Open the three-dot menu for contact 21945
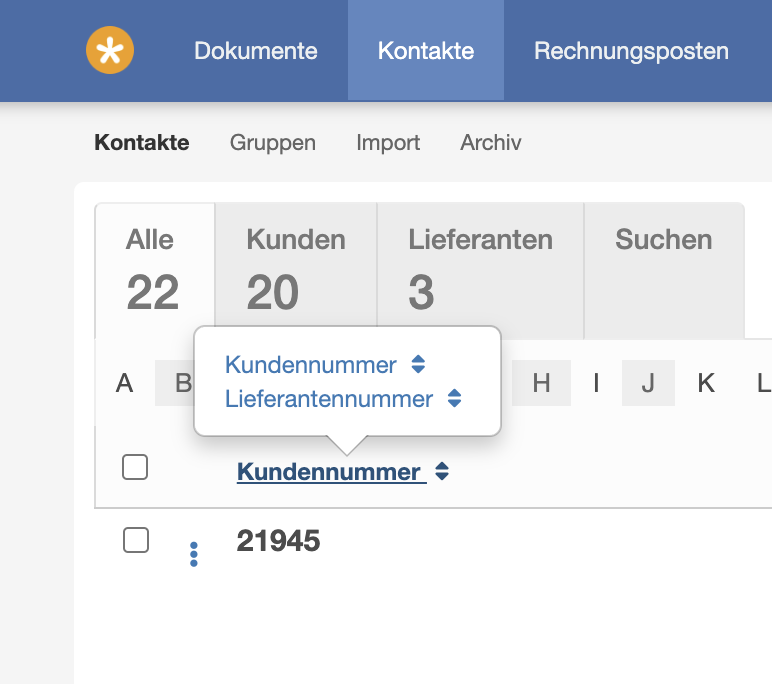This screenshot has height=684, width=772. point(193,554)
